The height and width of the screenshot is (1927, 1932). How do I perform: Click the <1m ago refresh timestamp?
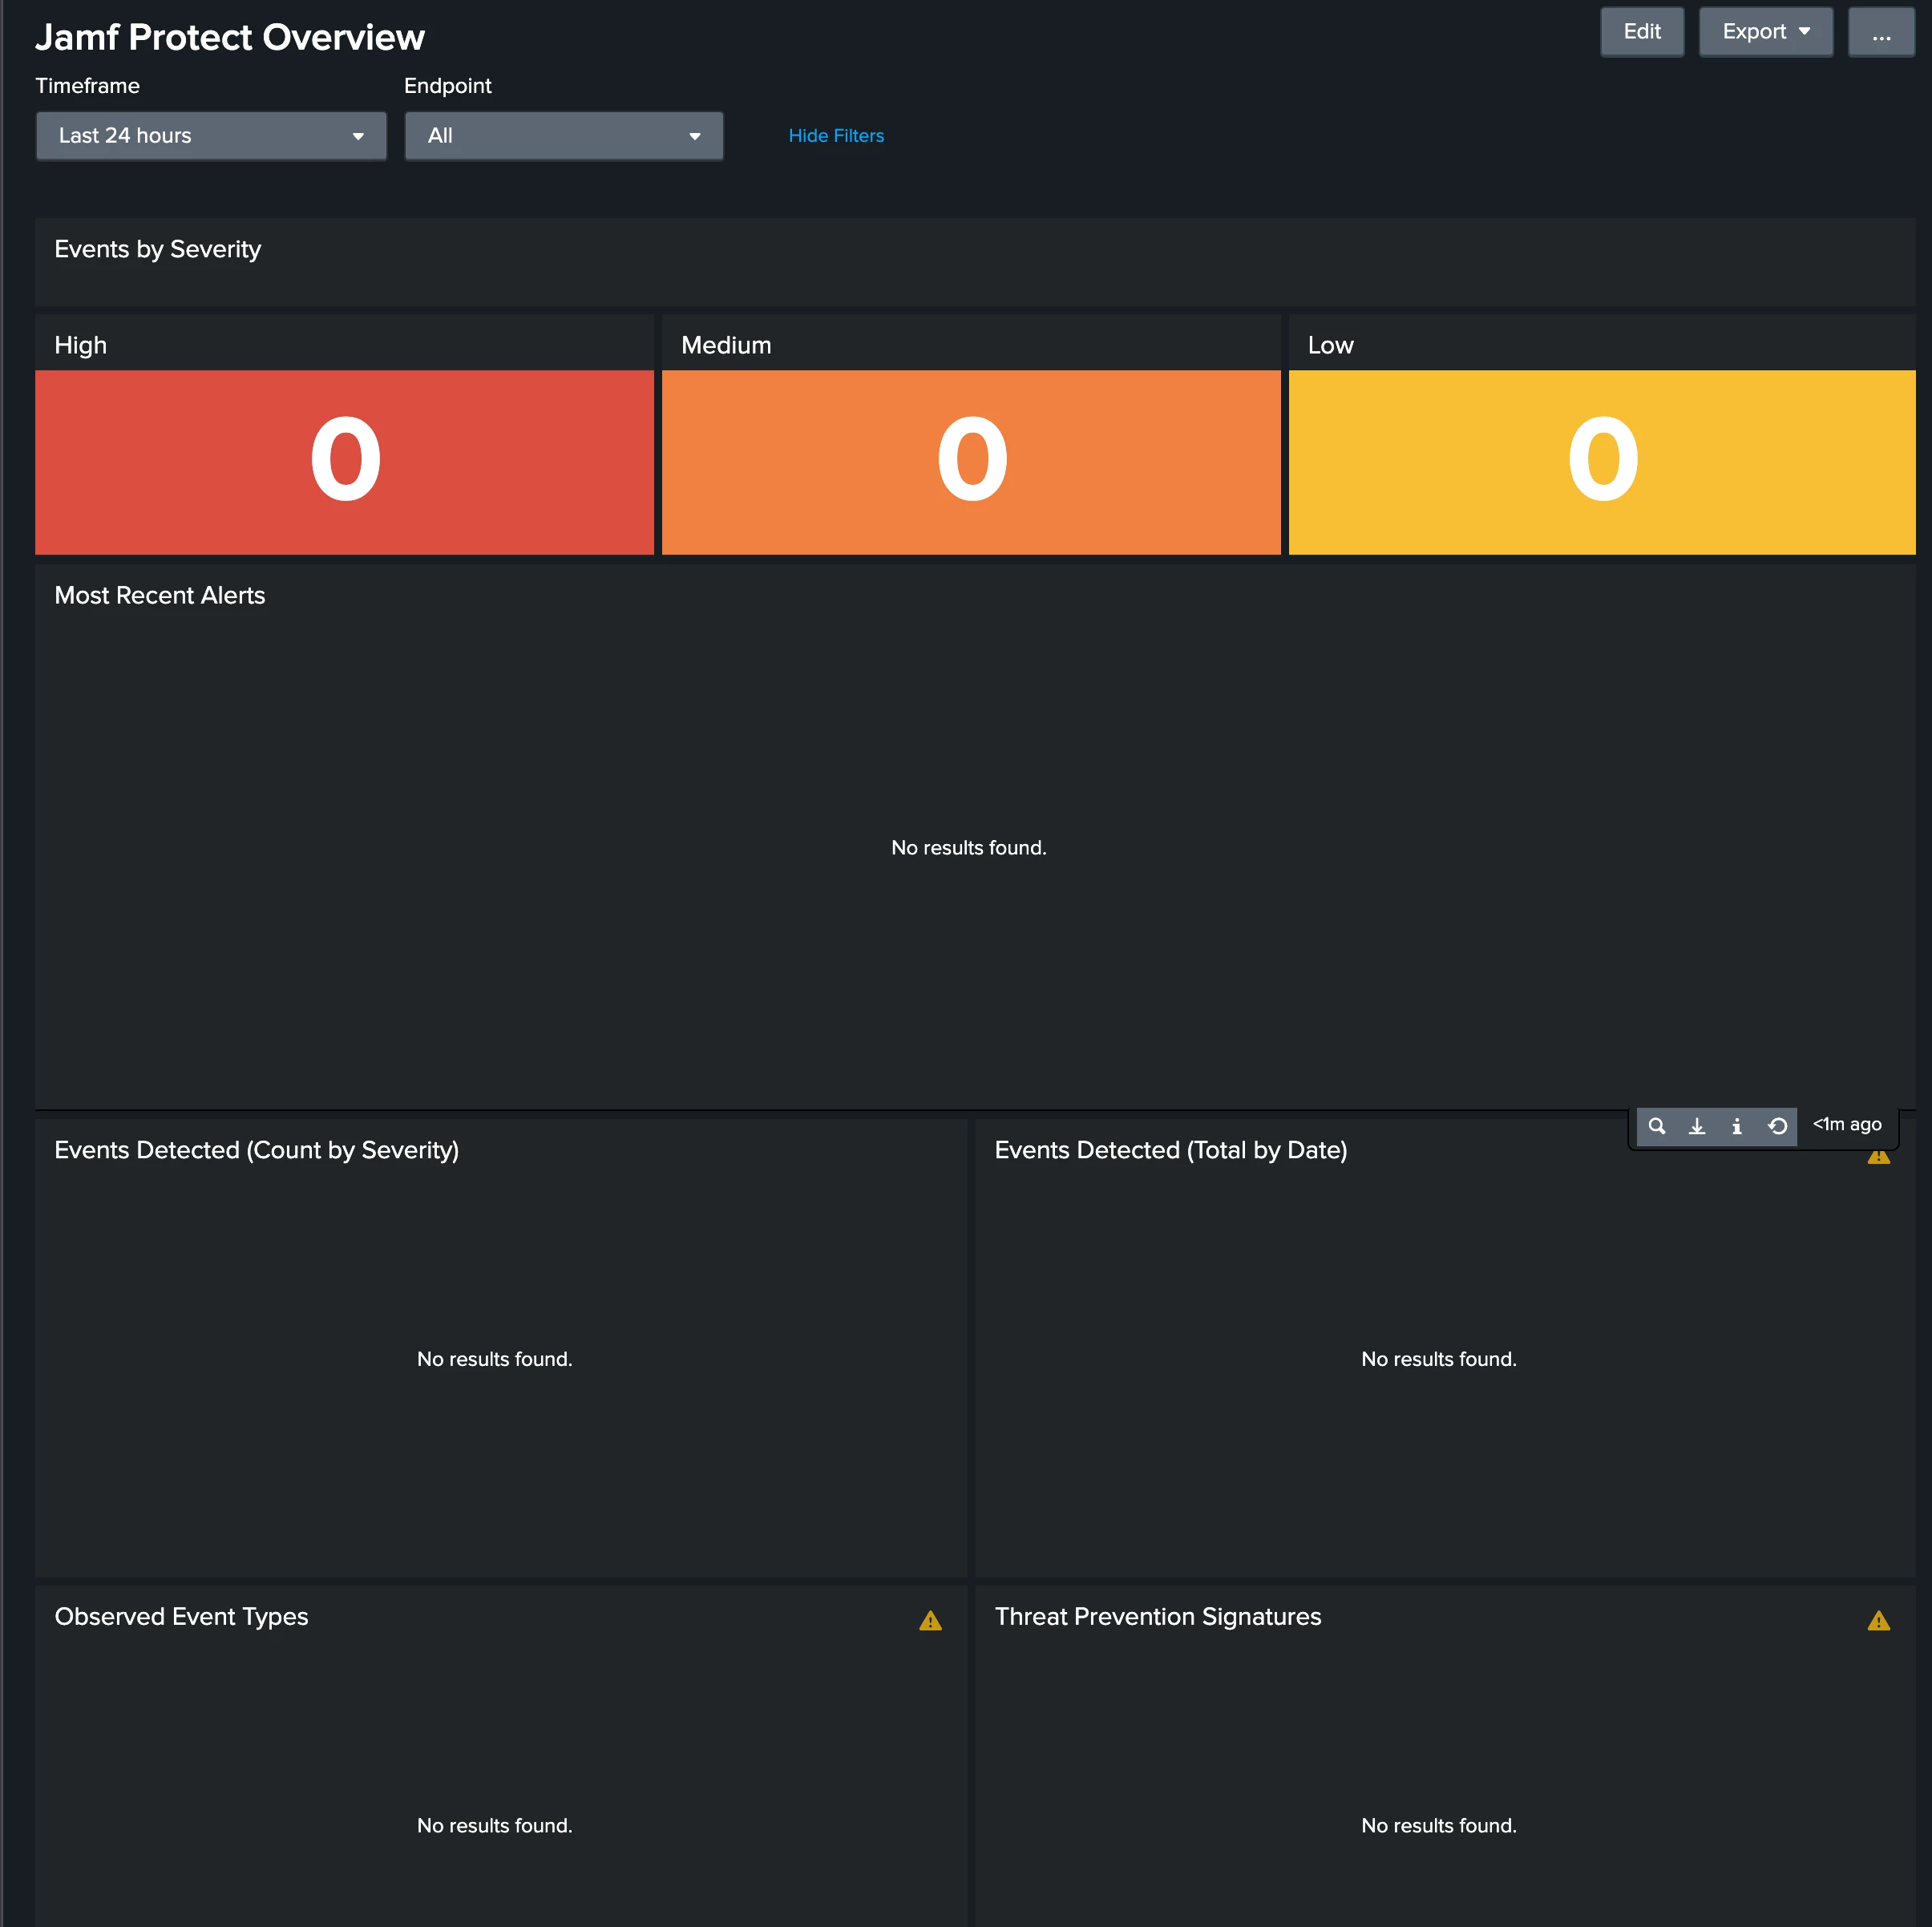pos(1847,1124)
